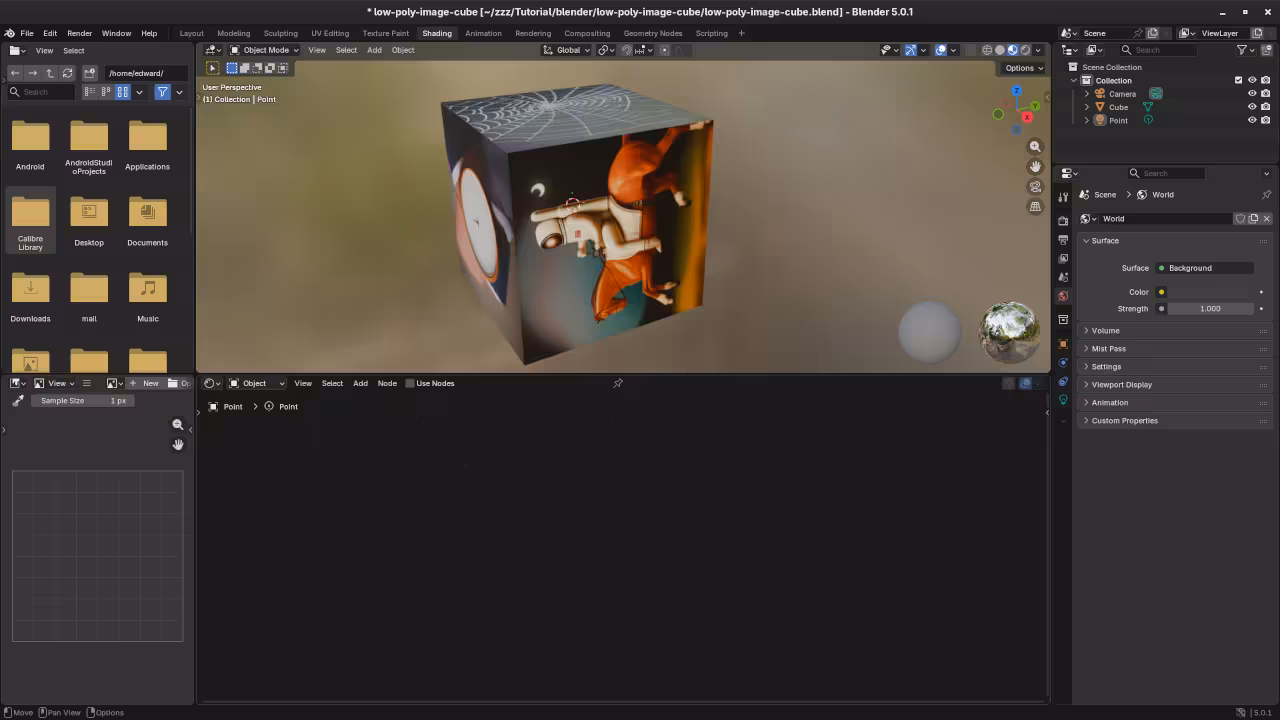Screen dimensions: 1280x720
Task: Click the Strength value field
Action: pyautogui.click(x=1210, y=308)
